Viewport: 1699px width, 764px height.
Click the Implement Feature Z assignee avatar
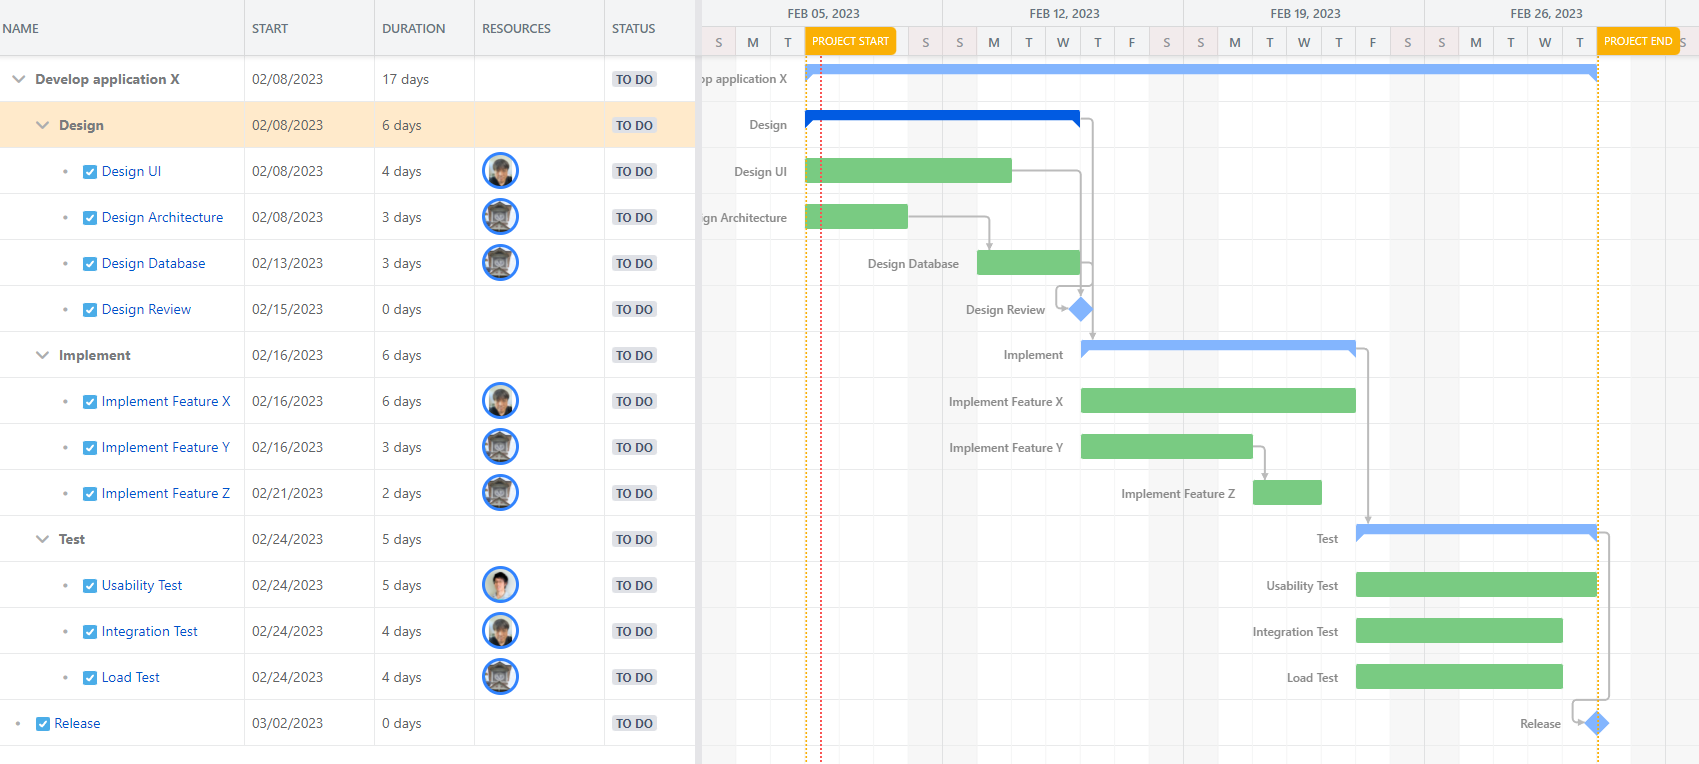click(x=500, y=493)
